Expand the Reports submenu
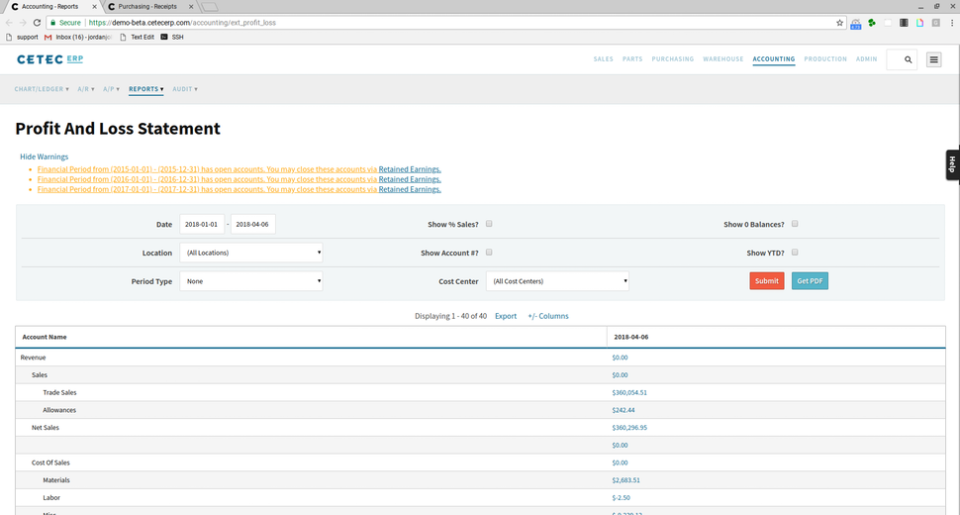 coord(146,89)
